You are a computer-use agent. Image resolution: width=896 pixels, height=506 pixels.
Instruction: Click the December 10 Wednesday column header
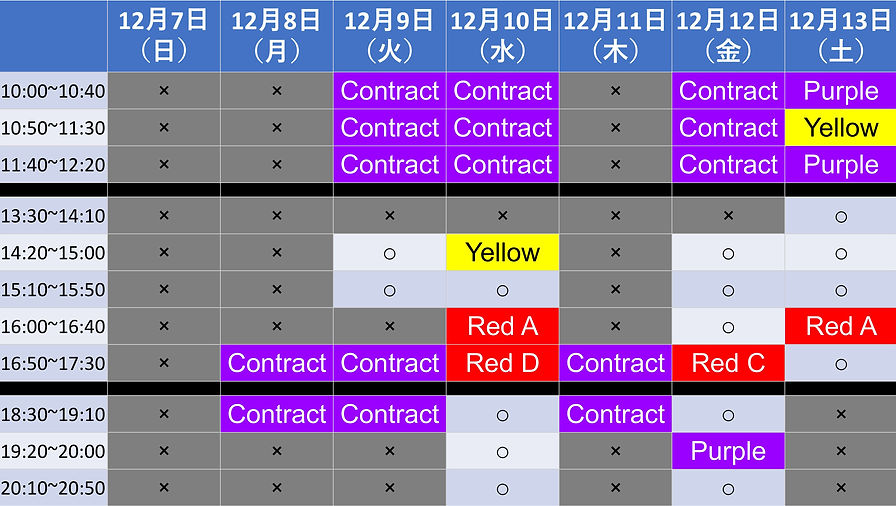pos(502,35)
